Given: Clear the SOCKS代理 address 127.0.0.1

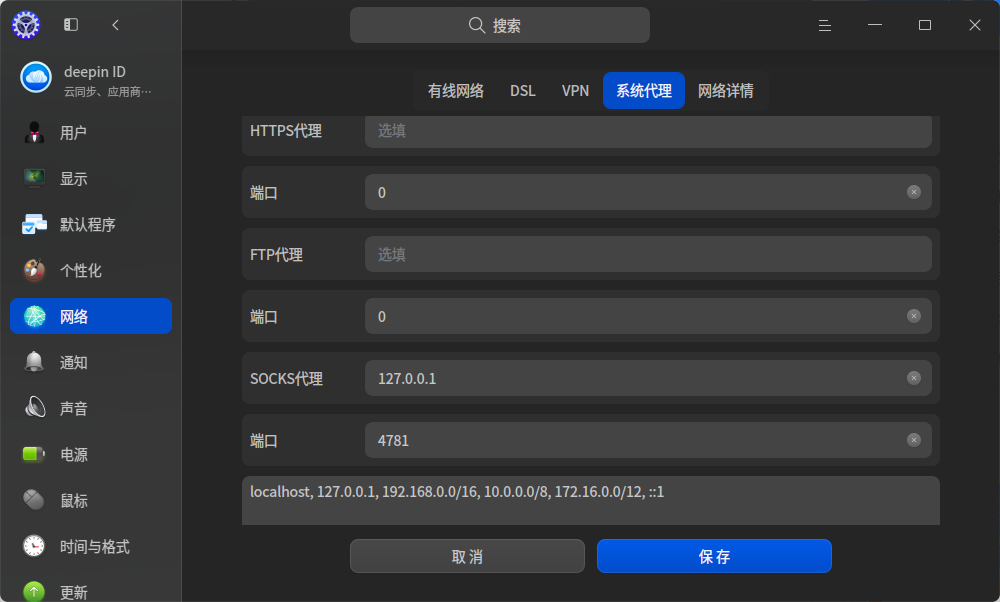Looking at the screenshot, I should 914,378.
